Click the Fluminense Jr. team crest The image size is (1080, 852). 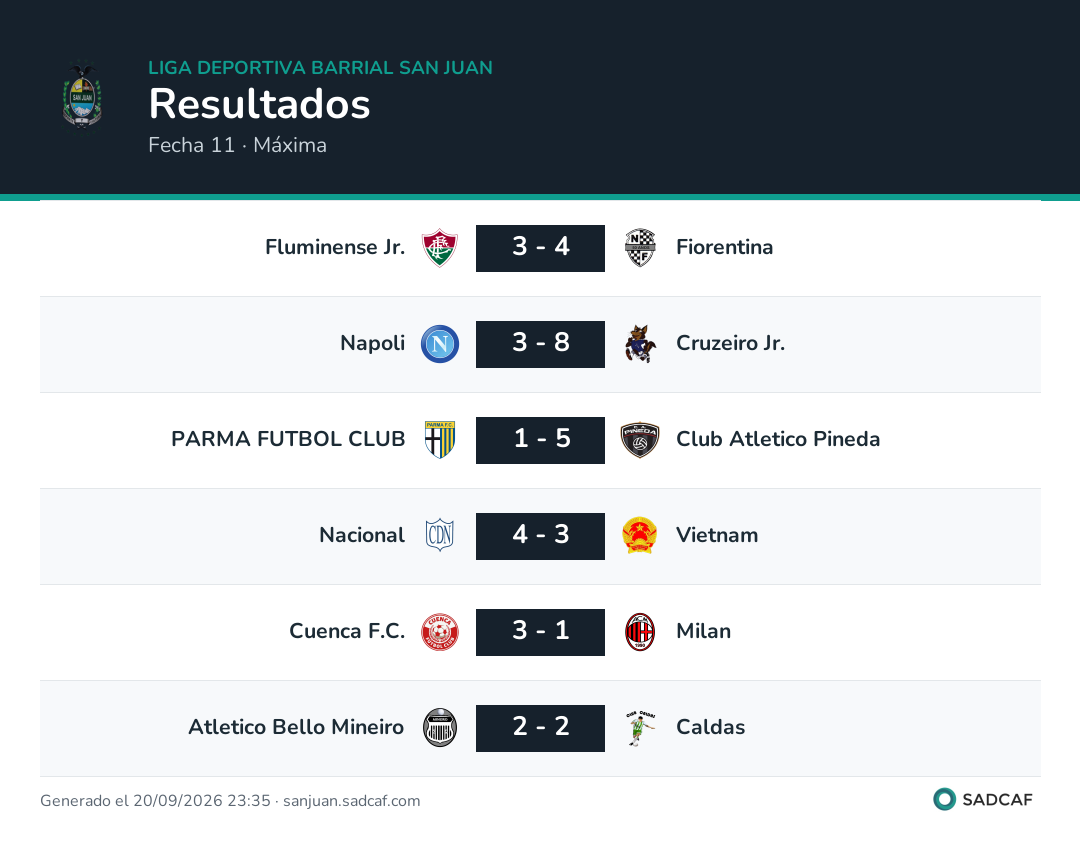tap(440, 248)
